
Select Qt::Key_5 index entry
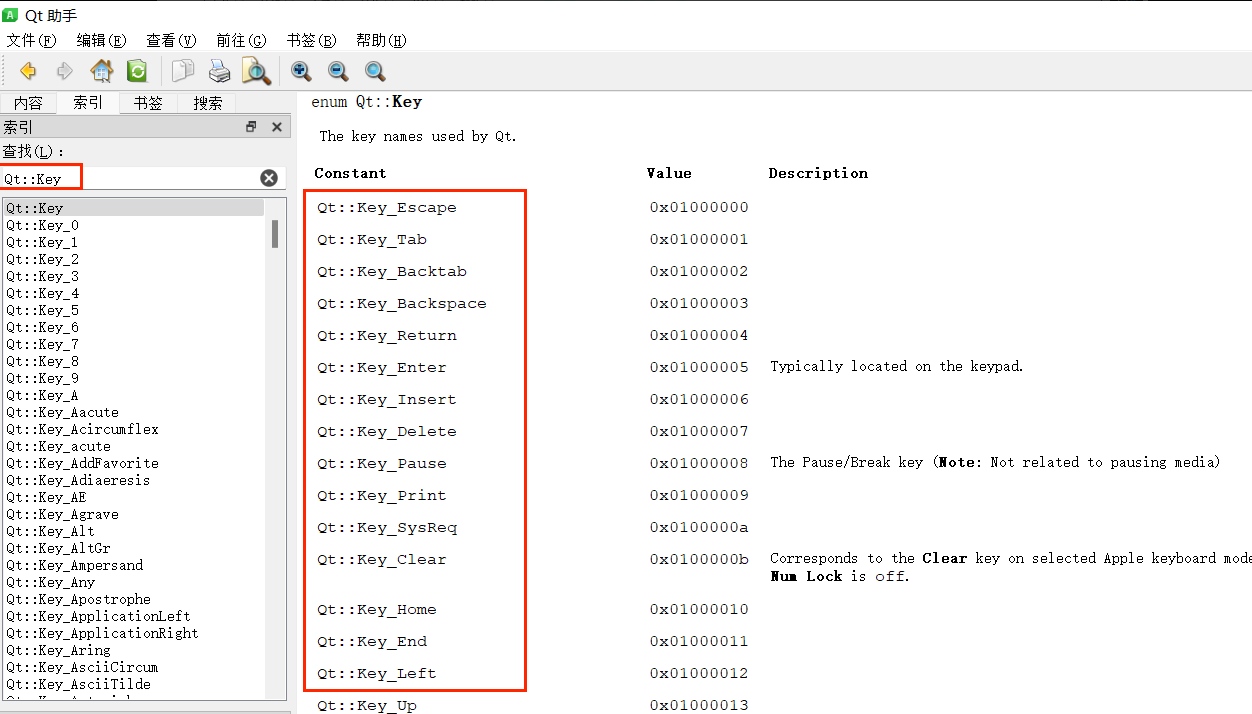pyautogui.click(x=133, y=310)
